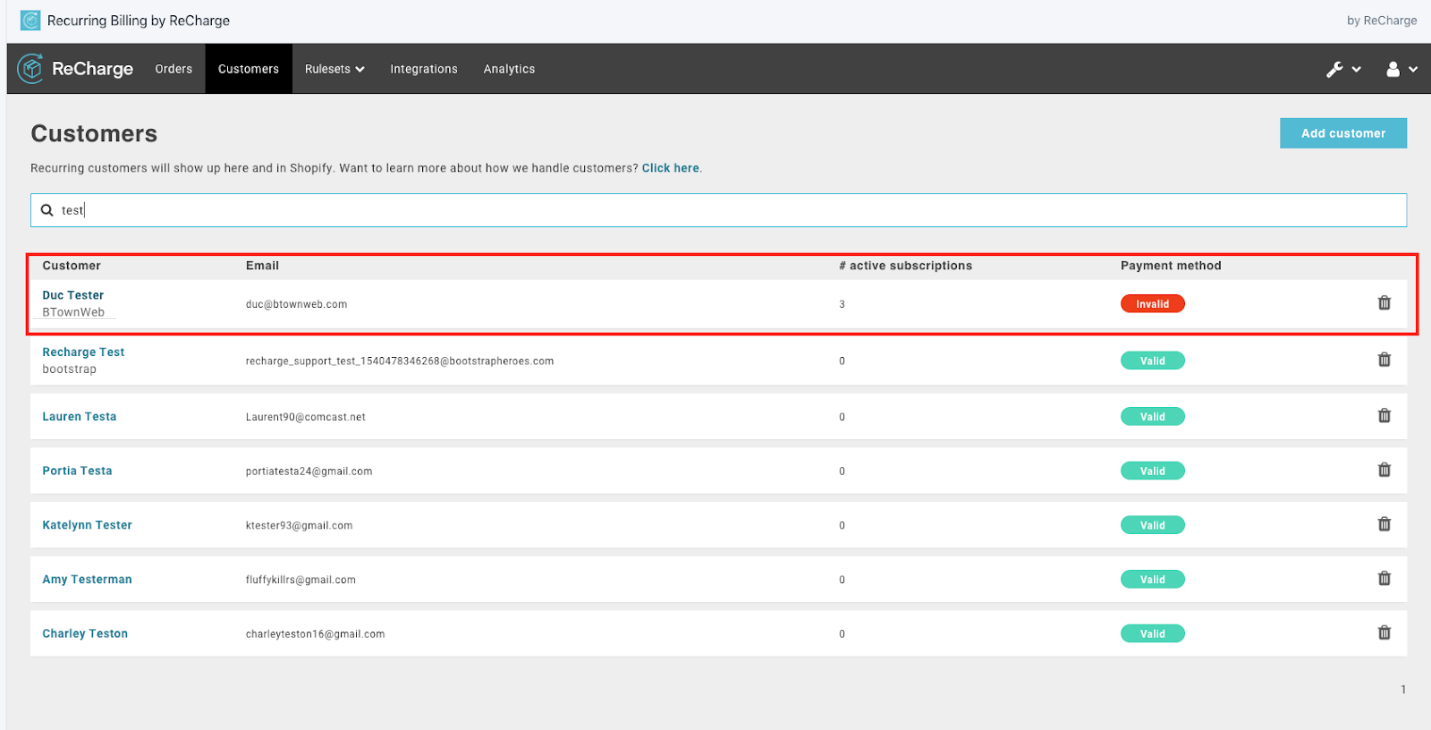Open the Duc Tester customer profile
This screenshot has height=730, width=1431.
pyautogui.click(x=73, y=295)
